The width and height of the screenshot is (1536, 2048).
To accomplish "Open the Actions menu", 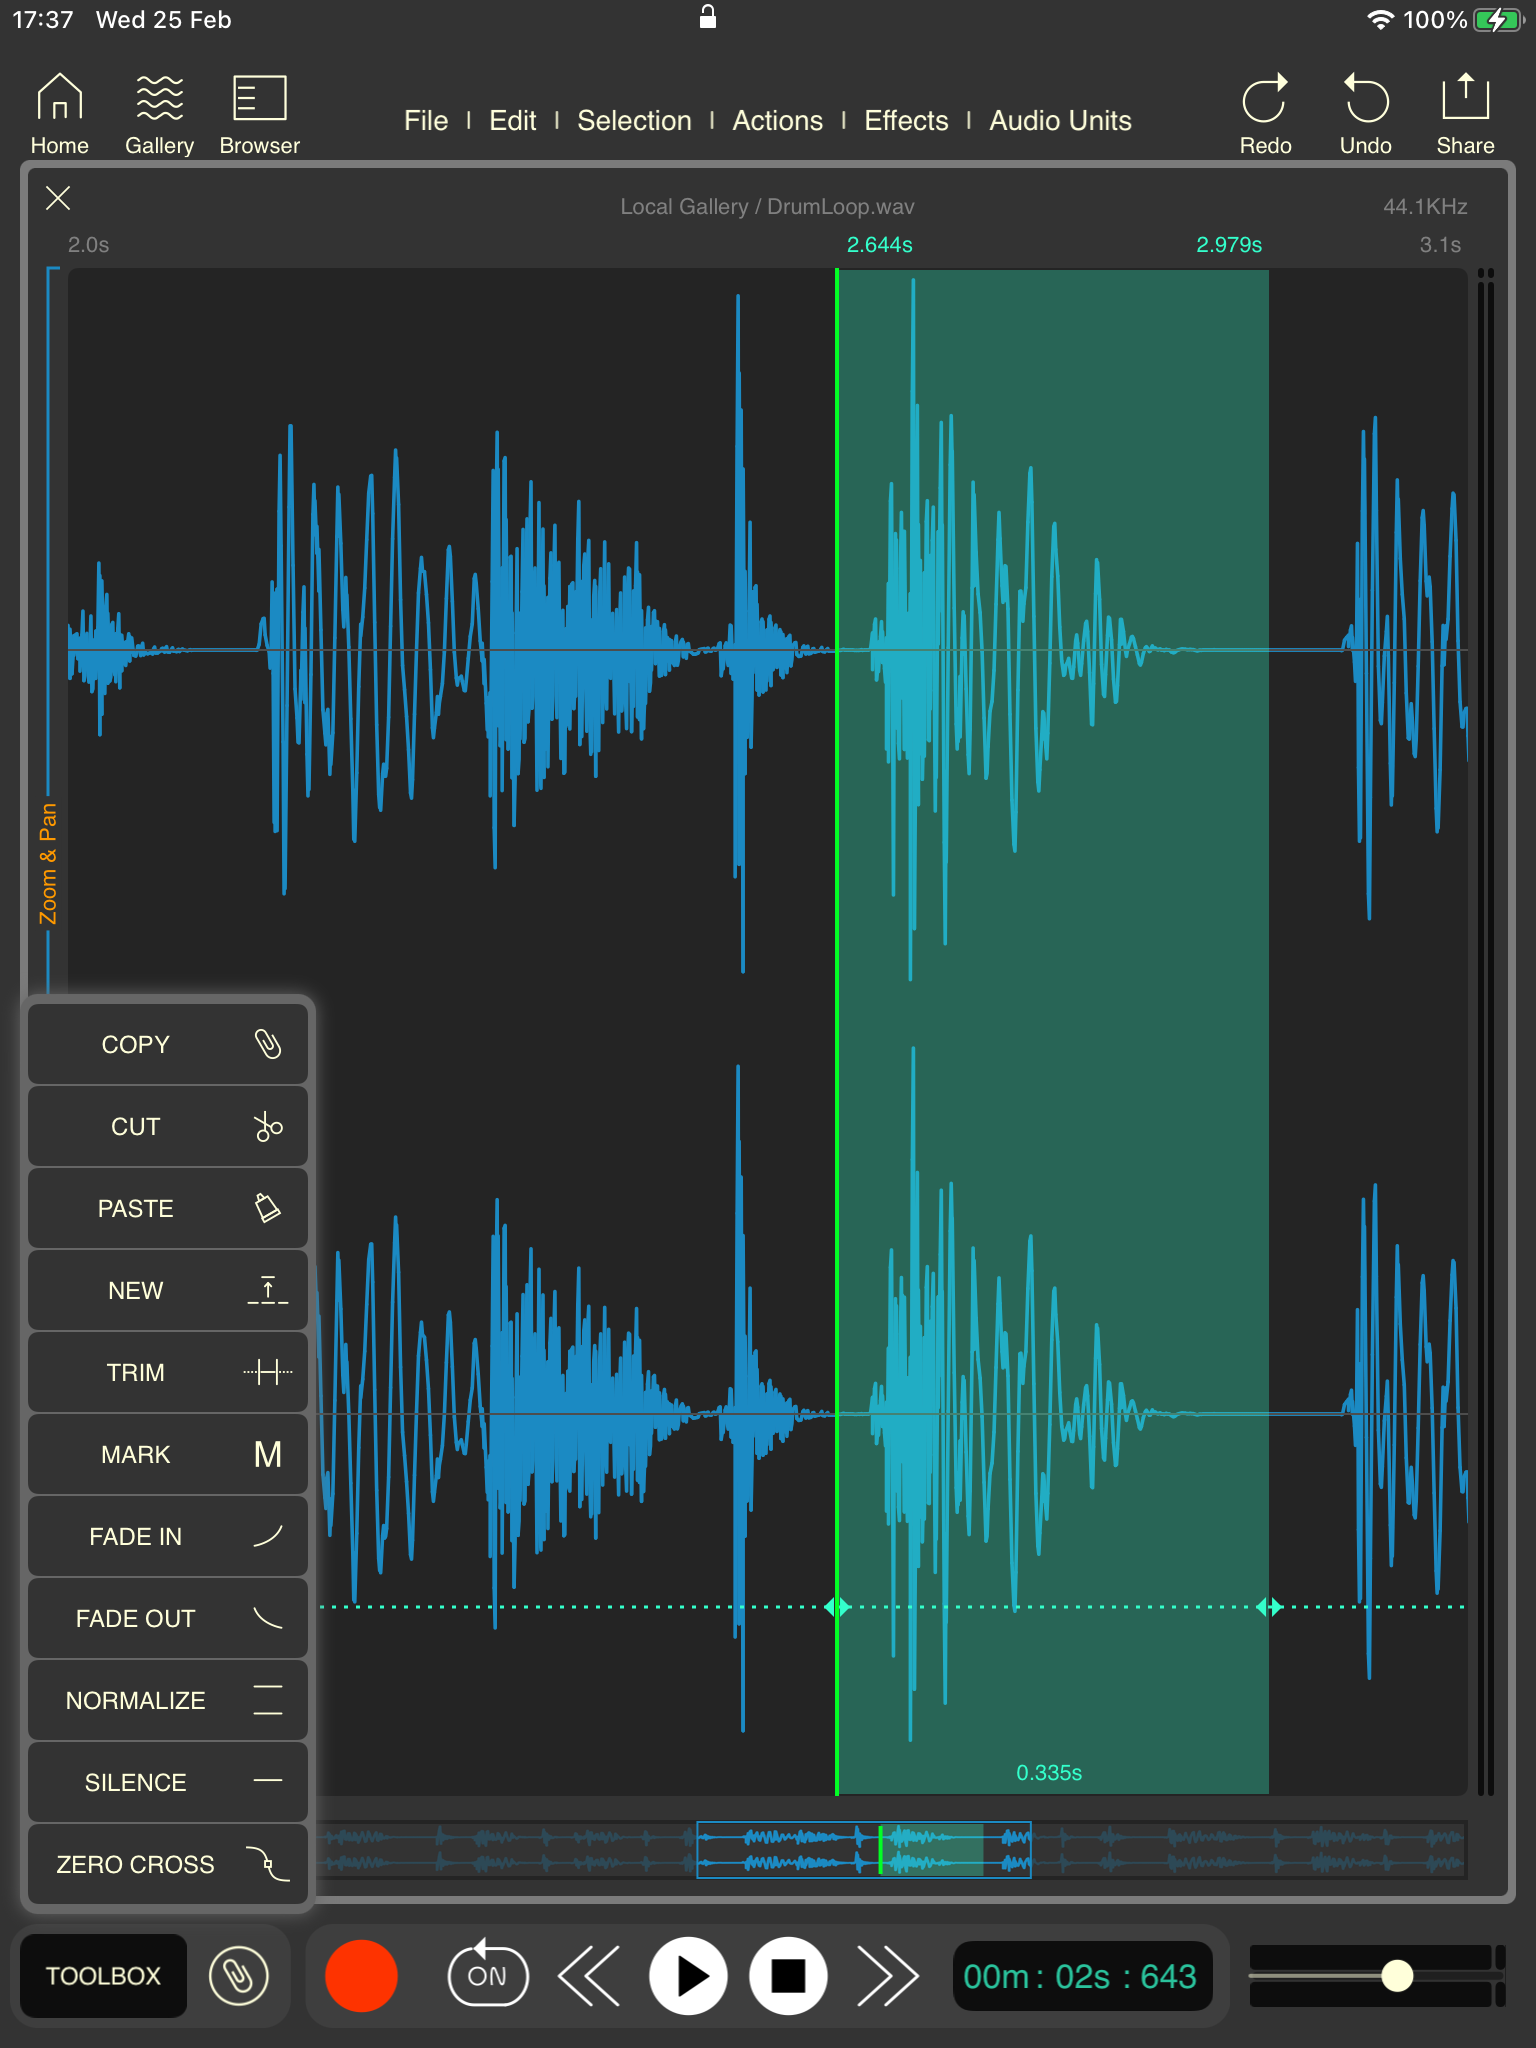I will coord(777,121).
